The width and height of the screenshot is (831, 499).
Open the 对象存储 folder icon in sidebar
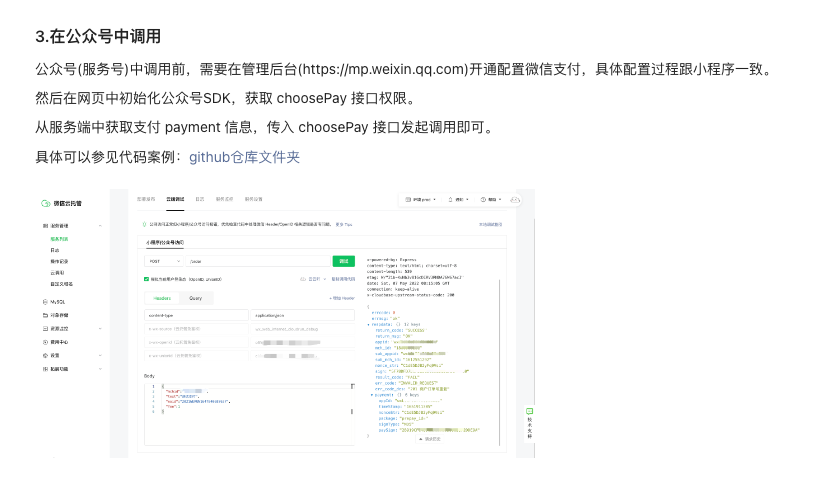click(45, 315)
